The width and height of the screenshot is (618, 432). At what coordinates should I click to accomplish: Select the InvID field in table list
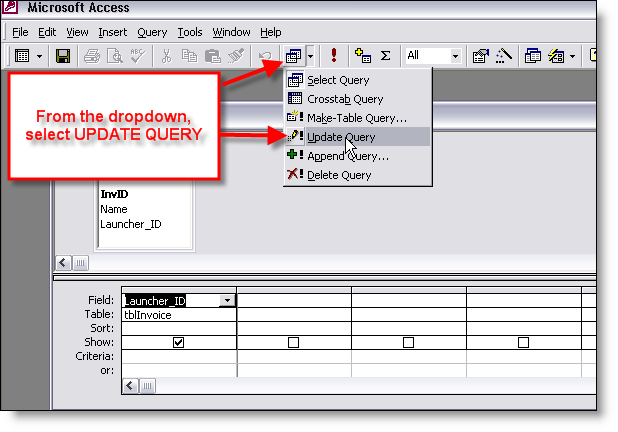click(x=114, y=194)
